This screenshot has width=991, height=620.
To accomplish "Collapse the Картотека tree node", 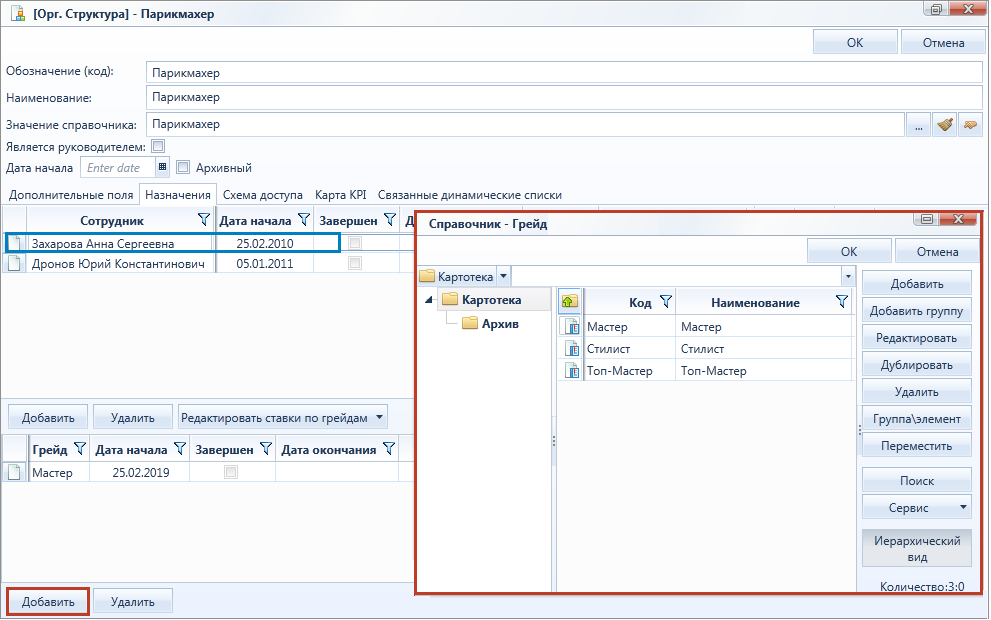I will tap(429, 300).
